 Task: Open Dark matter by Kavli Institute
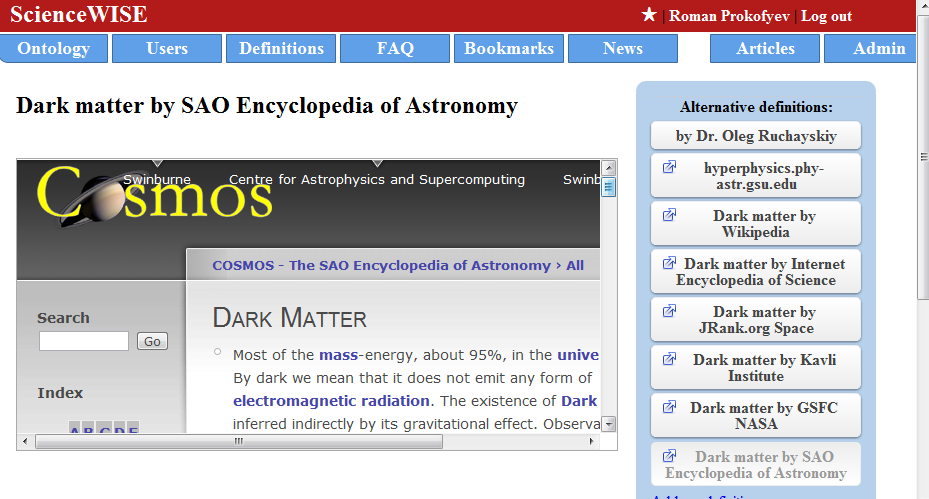tap(756, 367)
